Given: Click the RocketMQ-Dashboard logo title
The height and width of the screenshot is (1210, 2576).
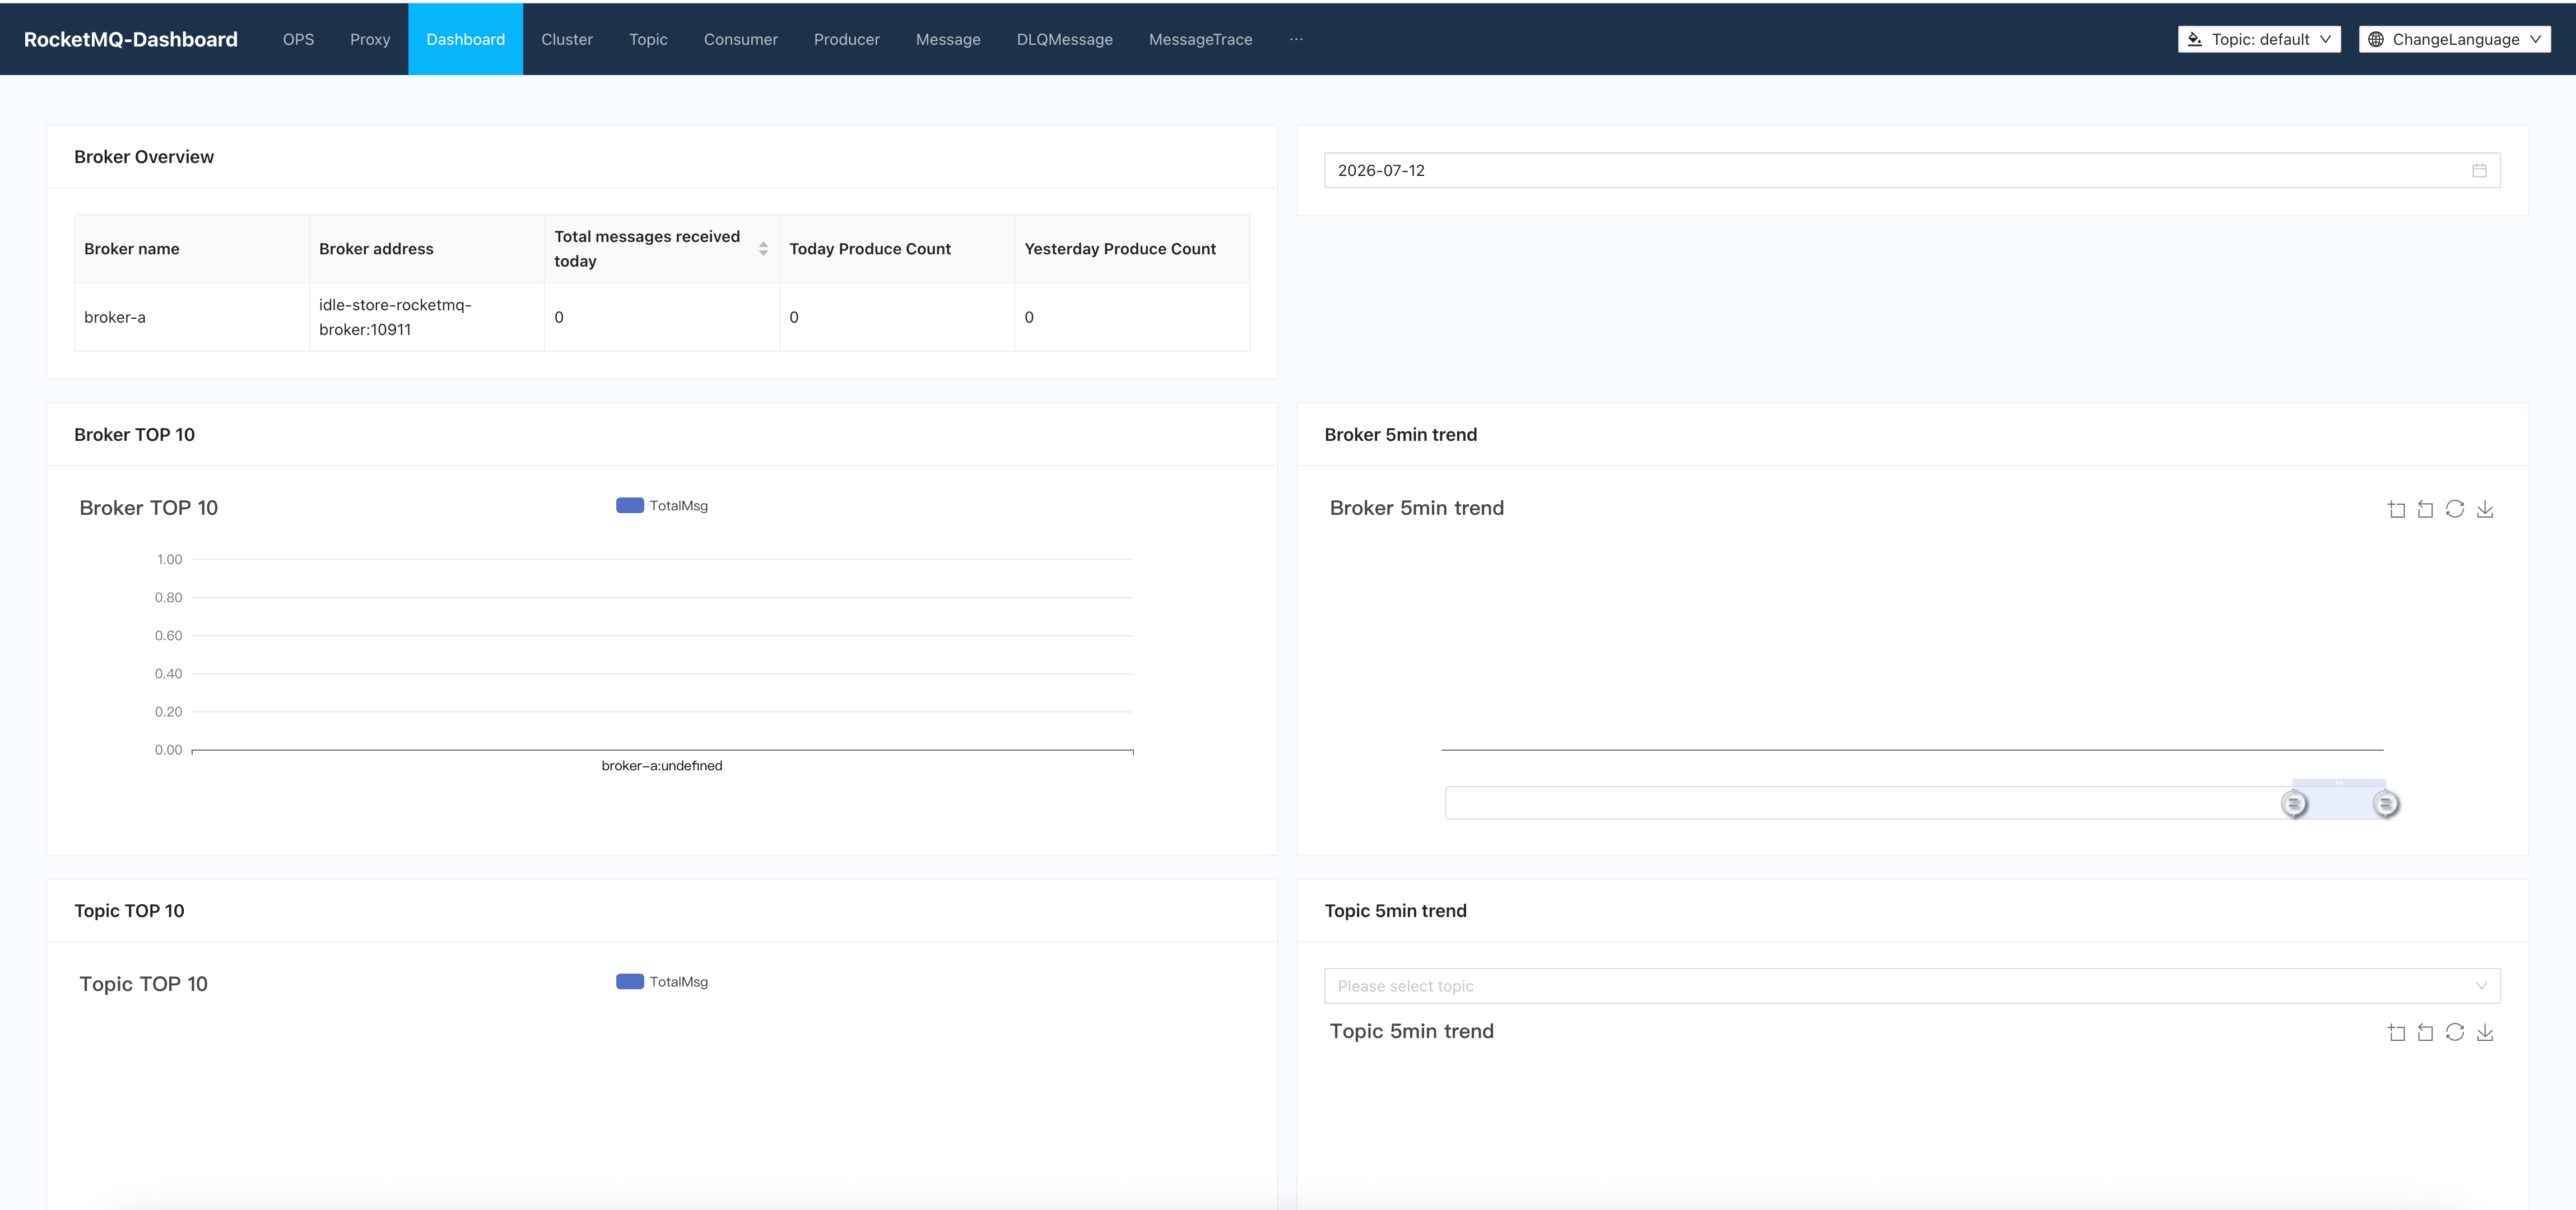Looking at the screenshot, I should pos(131,39).
